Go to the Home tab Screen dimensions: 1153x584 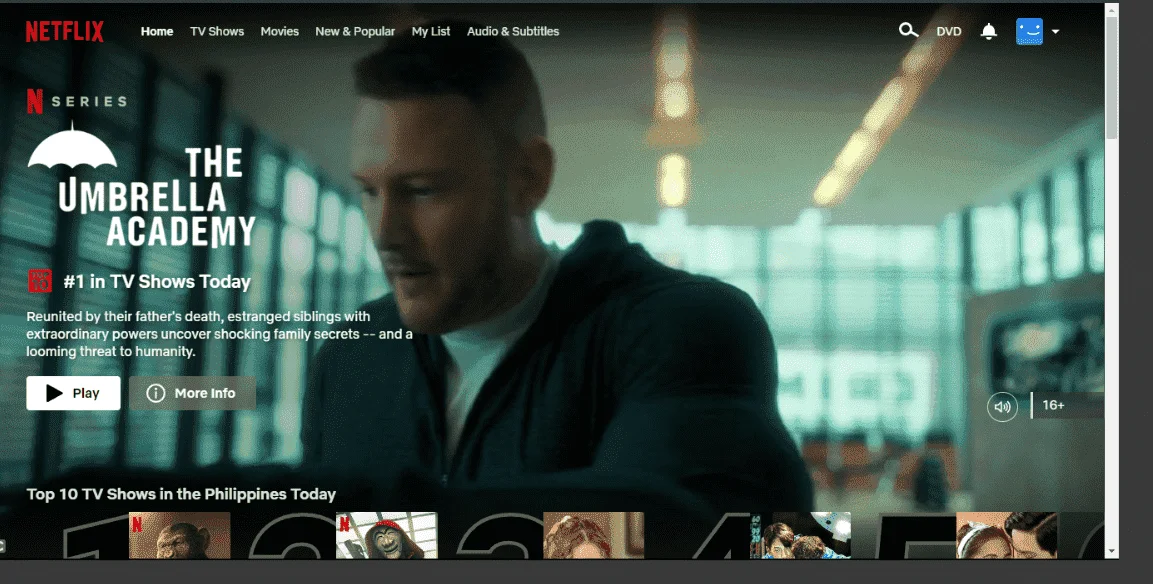(x=157, y=32)
